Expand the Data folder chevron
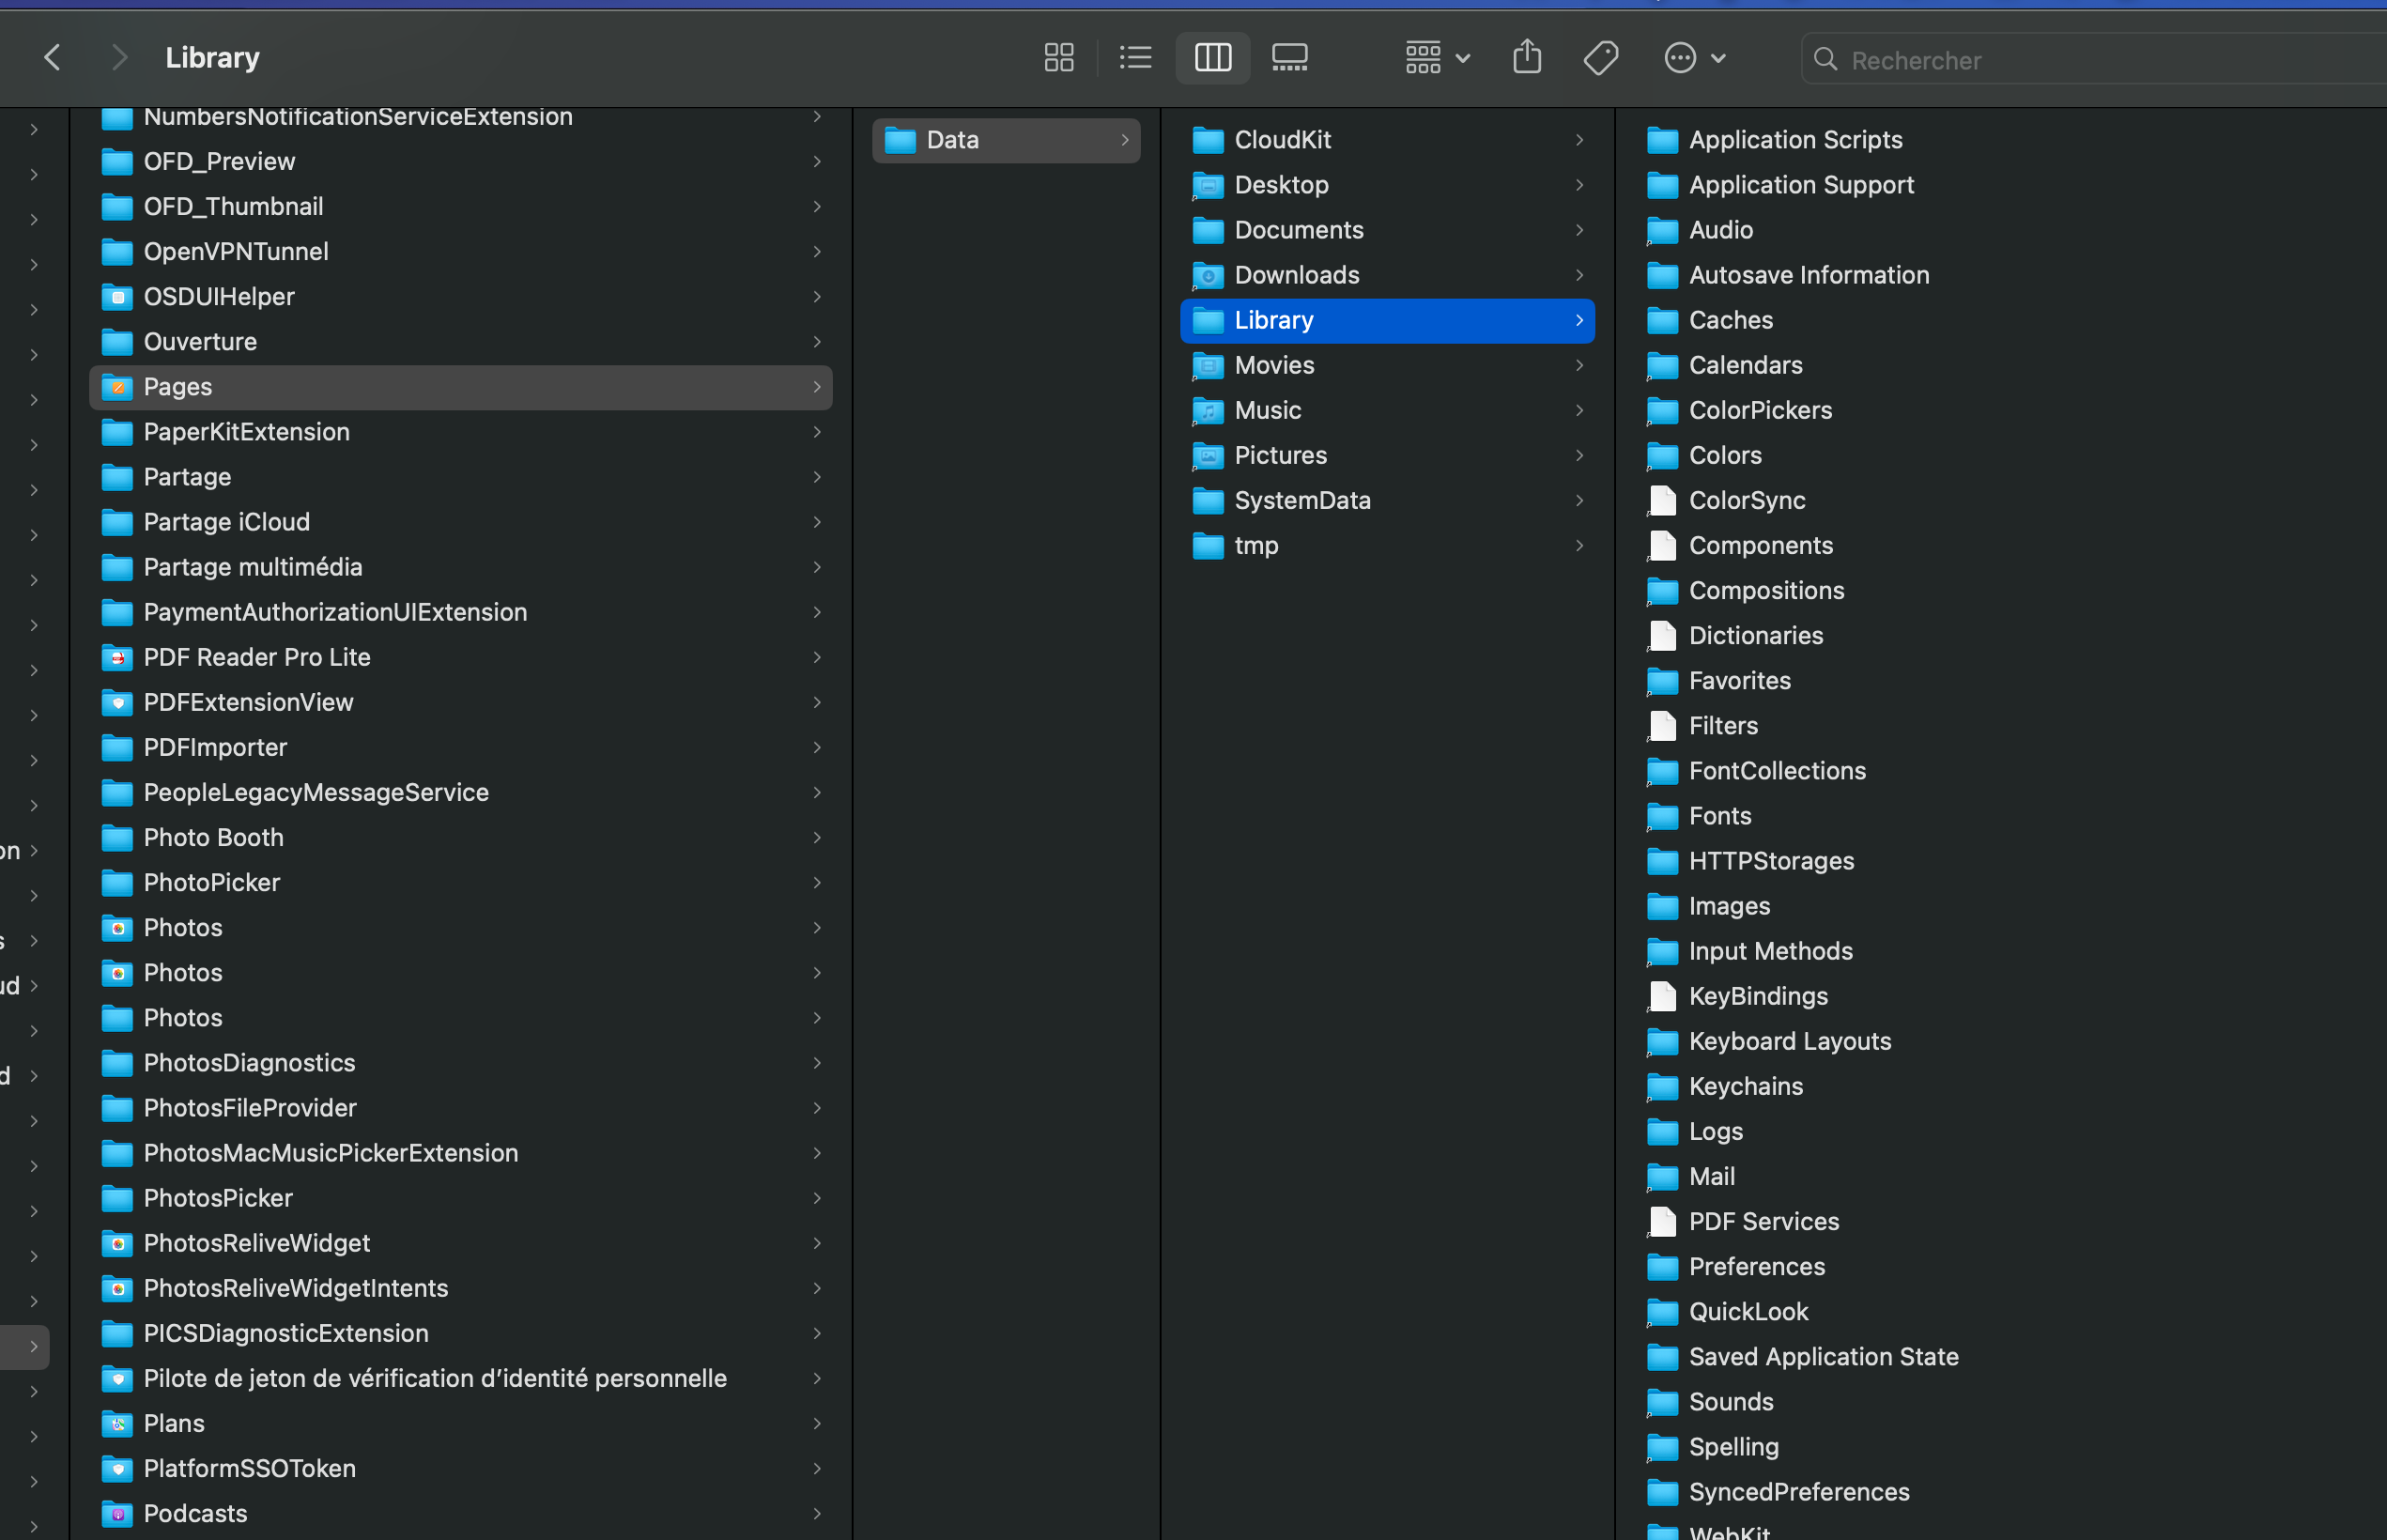The height and width of the screenshot is (1540, 2387). pyautogui.click(x=1124, y=140)
